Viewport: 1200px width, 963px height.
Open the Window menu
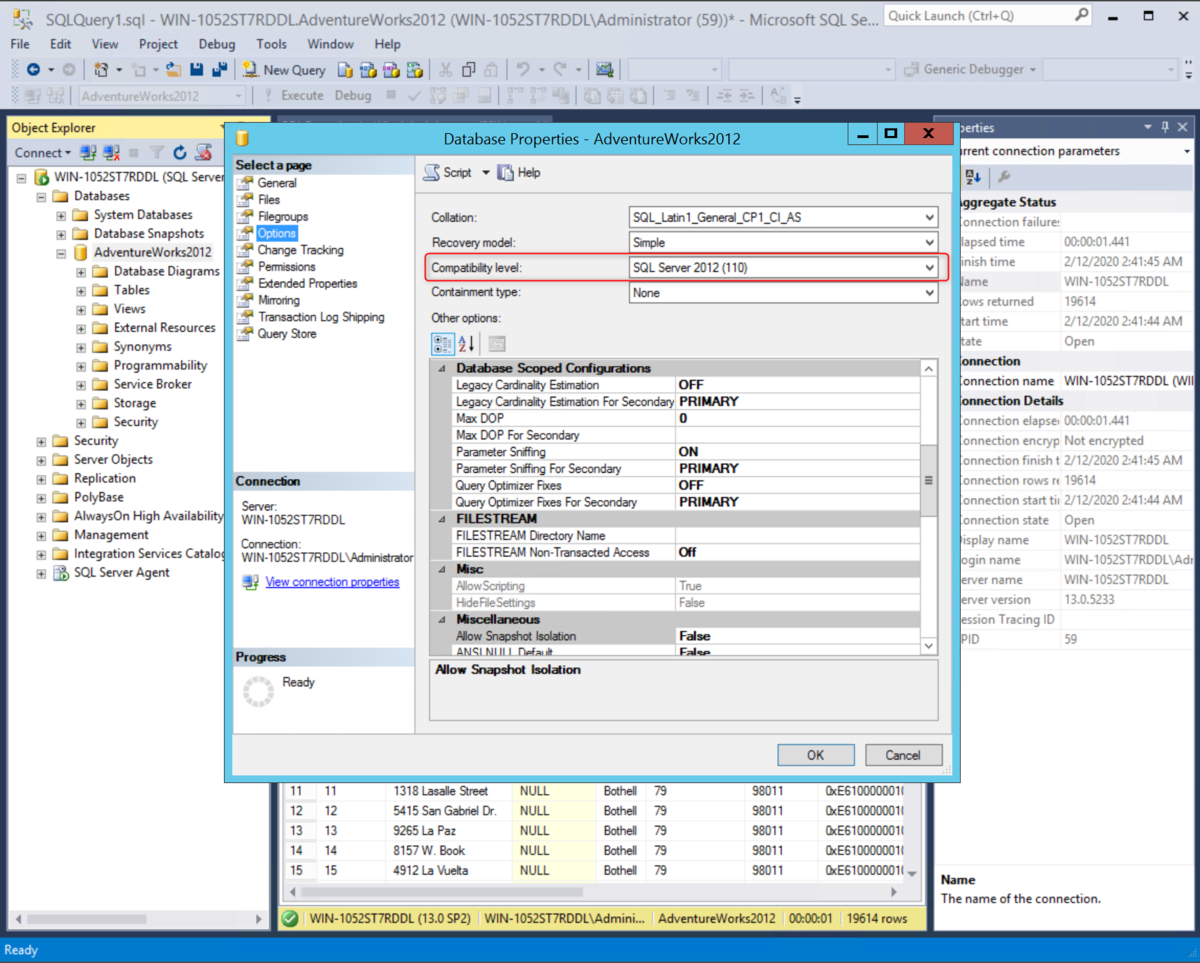click(x=330, y=44)
